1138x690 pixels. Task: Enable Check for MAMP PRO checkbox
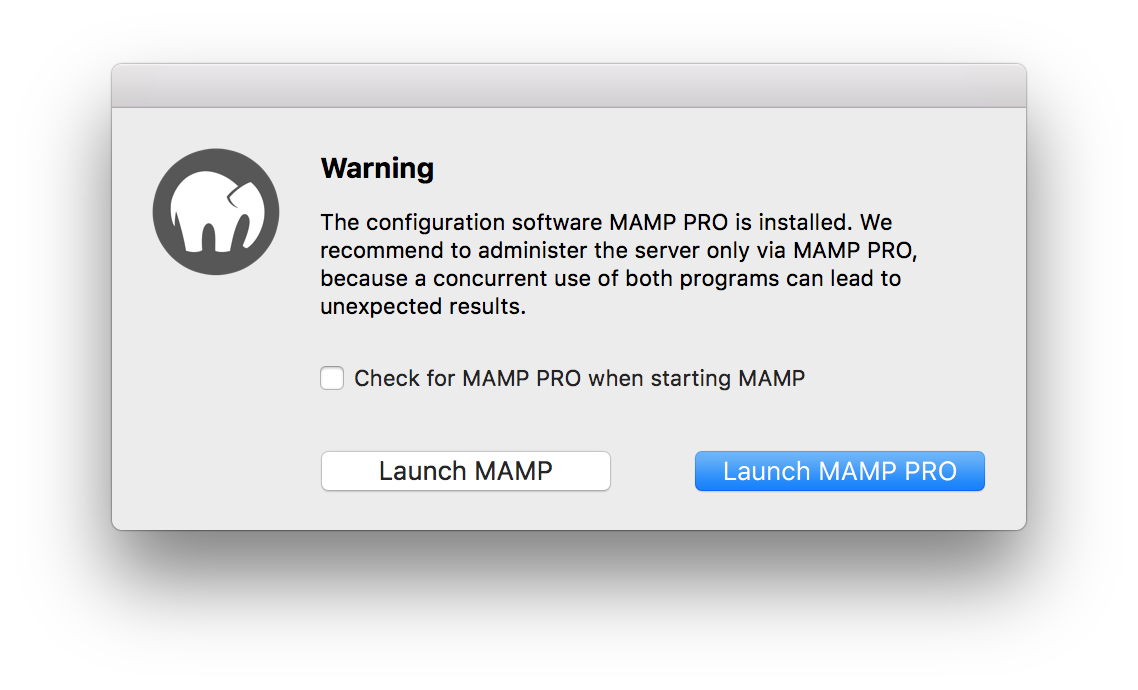coord(332,378)
